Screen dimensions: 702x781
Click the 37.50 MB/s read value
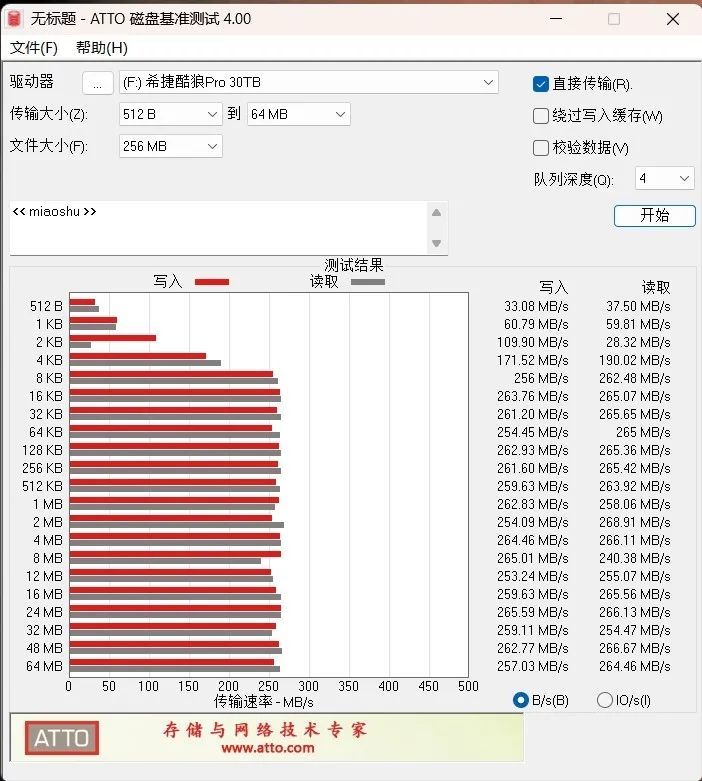(x=638, y=306)
